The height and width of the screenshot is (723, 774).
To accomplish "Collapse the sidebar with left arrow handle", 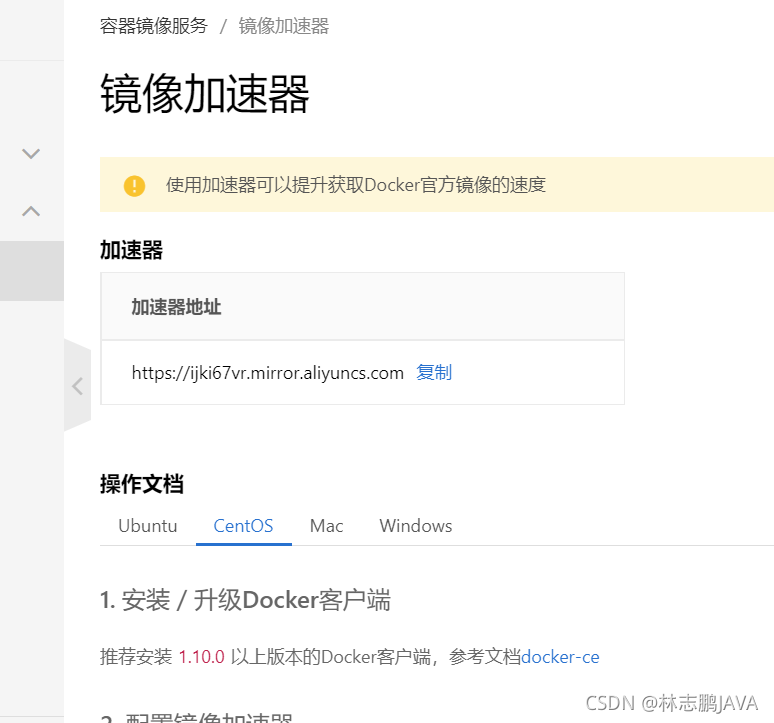I will coord(77,386).
